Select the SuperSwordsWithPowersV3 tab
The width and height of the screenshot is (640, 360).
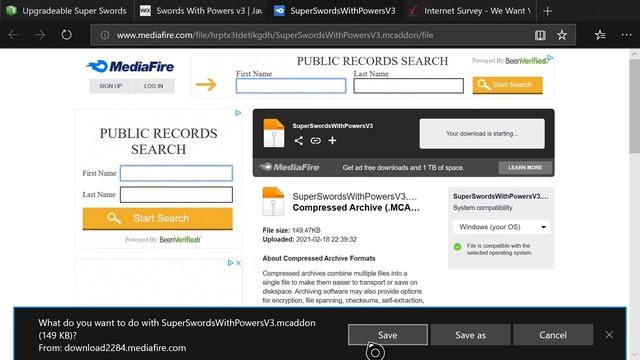(x=335, y=11)
